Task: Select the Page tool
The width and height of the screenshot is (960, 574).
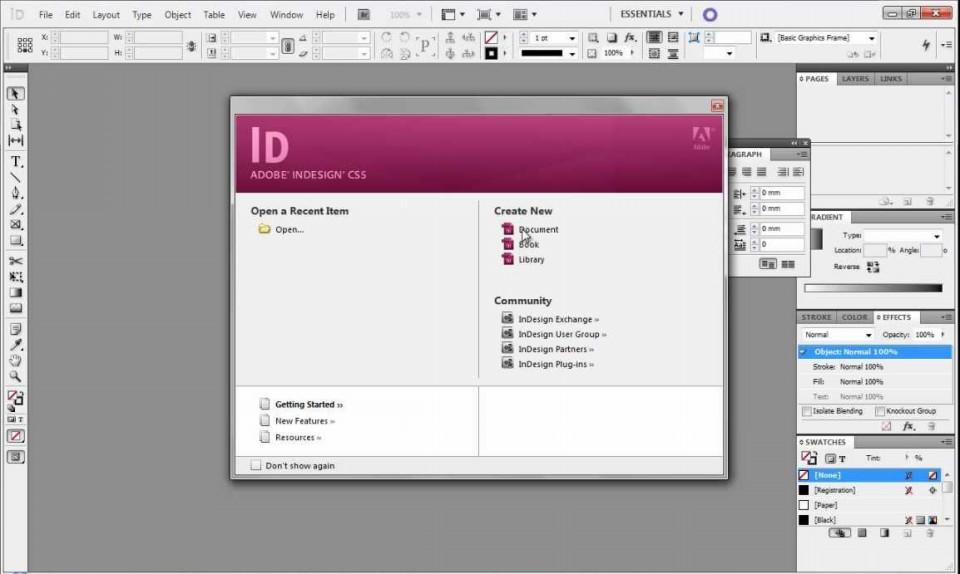Action: (x=15, y=125)
